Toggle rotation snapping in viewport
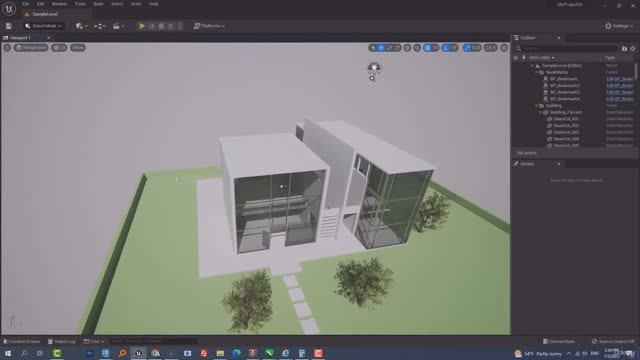The width and height of the screenshot is (640, 360). click(446, 48)
